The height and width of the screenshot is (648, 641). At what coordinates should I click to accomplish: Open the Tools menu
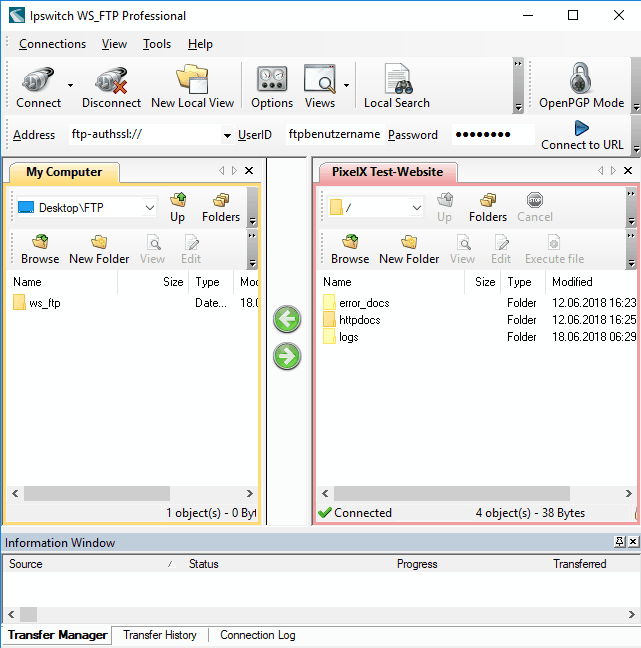pos(157,44)
